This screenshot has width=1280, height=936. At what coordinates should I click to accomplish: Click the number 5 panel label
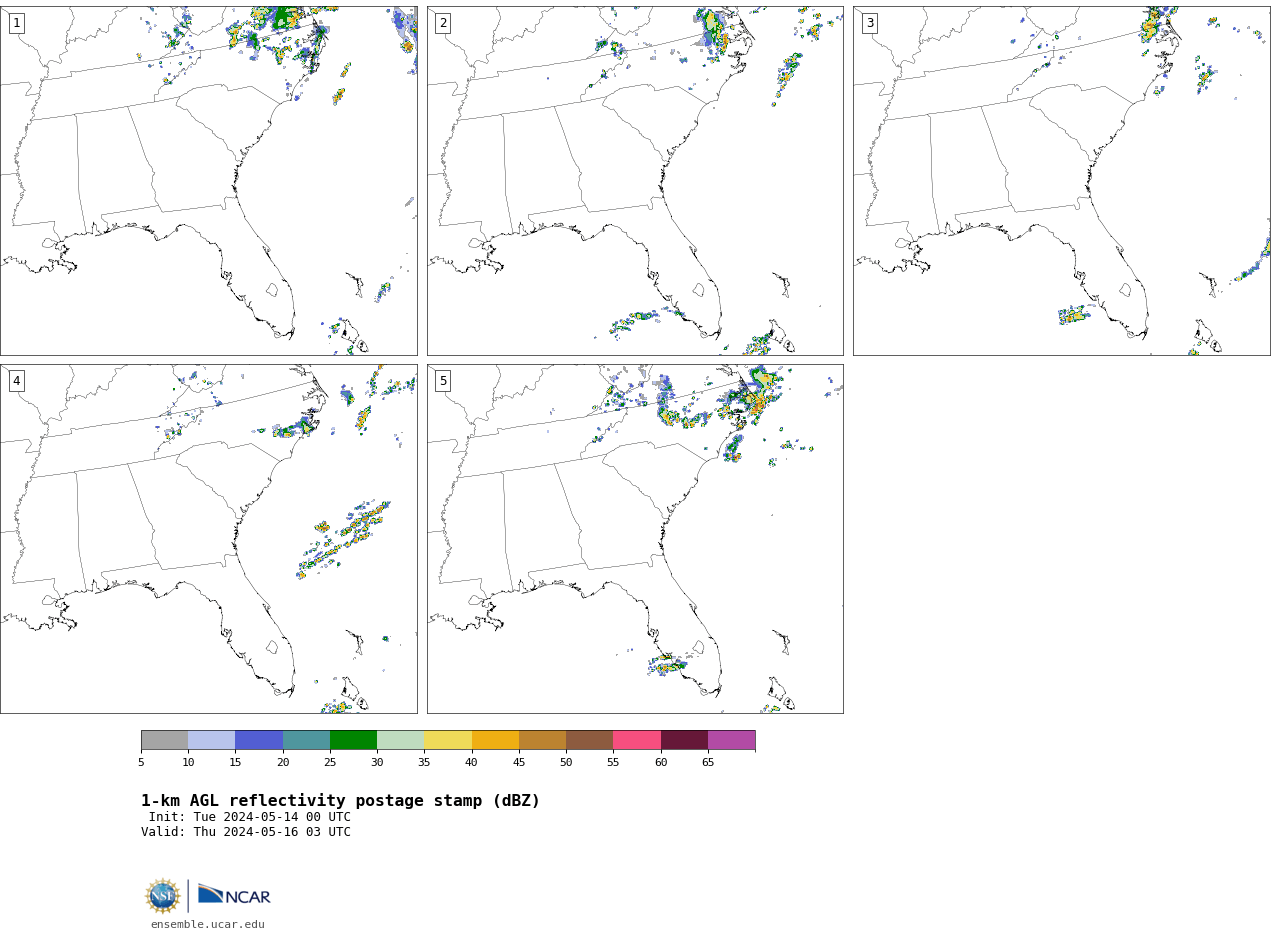pos(443,381)
